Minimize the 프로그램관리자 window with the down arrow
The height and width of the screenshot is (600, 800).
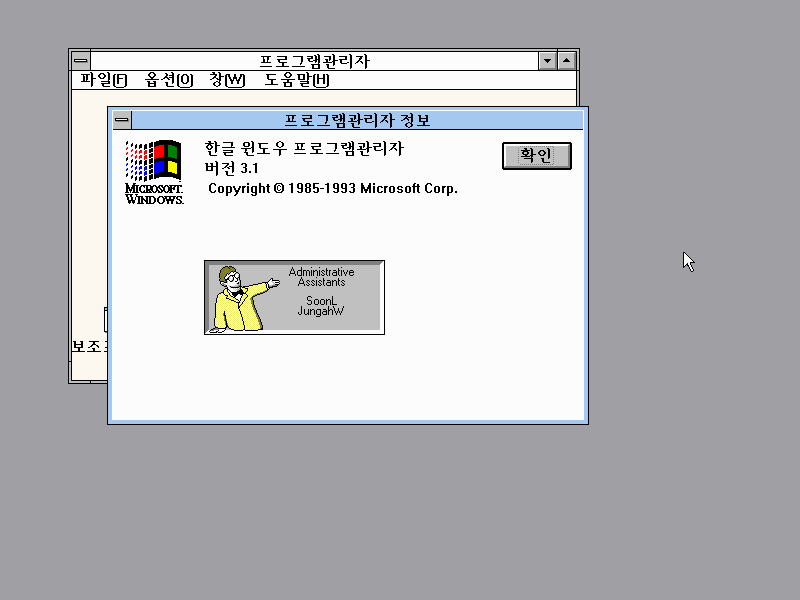[x=547, y=61]
